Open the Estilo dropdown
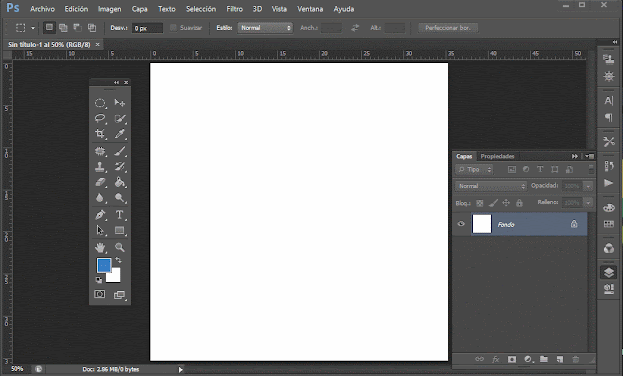Viewport: 623px width, 376px height. (x=265, y=28)
